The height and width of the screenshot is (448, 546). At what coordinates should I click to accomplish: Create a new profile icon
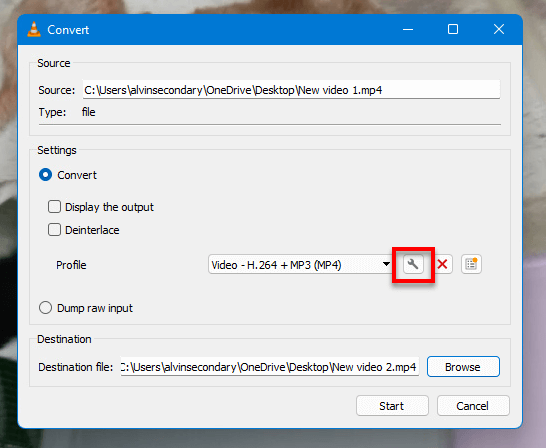pyautogui.click(x=471, y=265)
